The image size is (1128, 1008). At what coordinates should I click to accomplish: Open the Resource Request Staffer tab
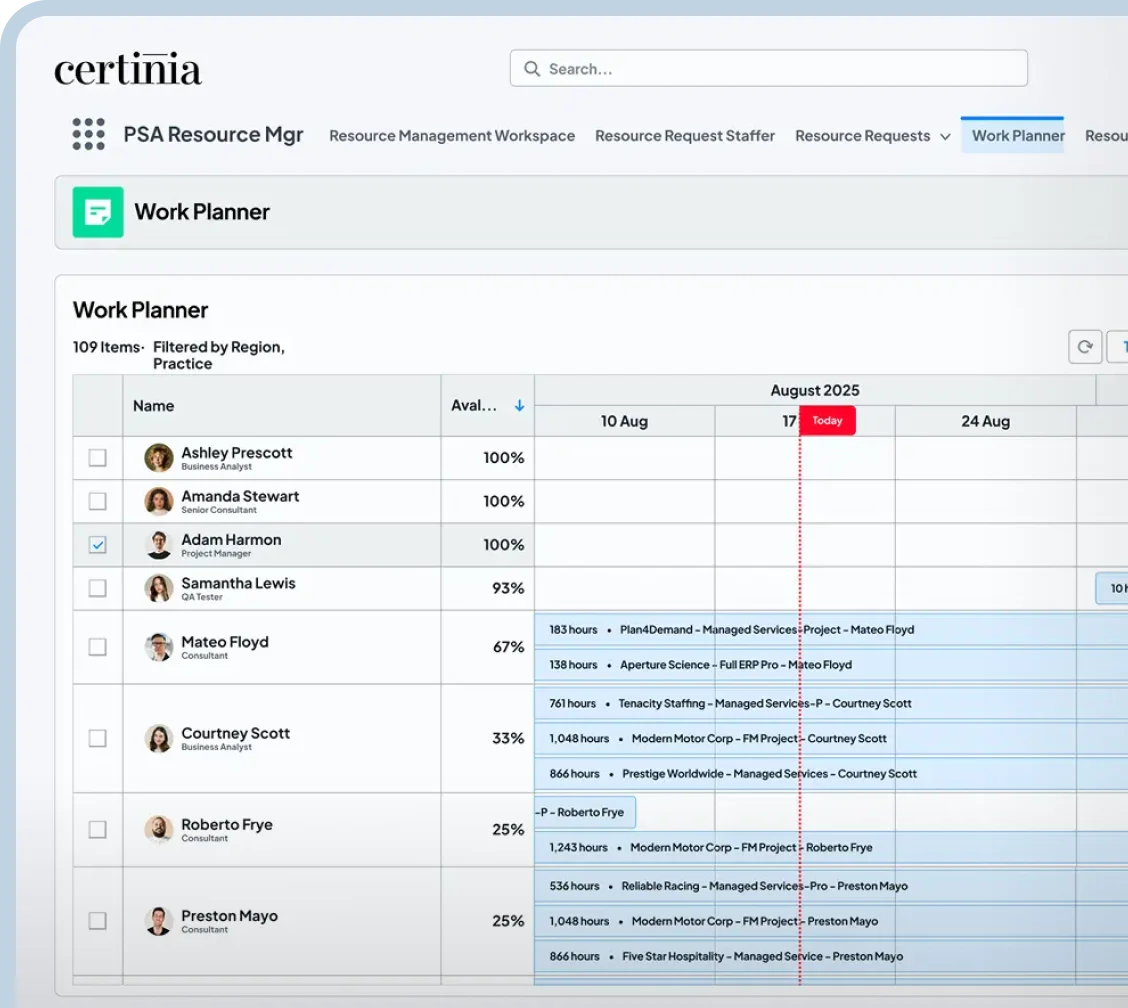[x=685, y=136]
